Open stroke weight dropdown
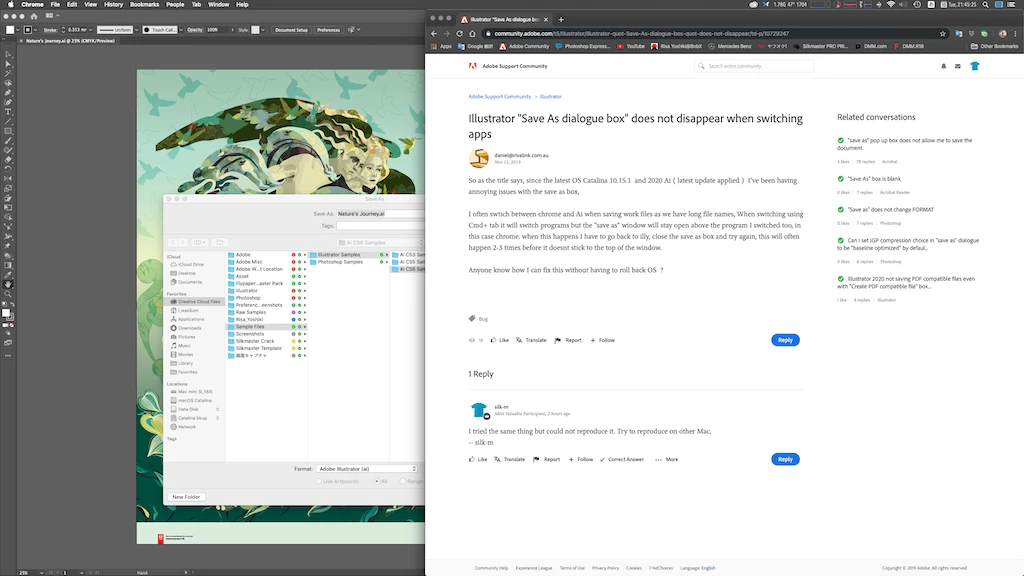Image resolution: width=1024 pixels, height=576 pixels. pos(90,29)
